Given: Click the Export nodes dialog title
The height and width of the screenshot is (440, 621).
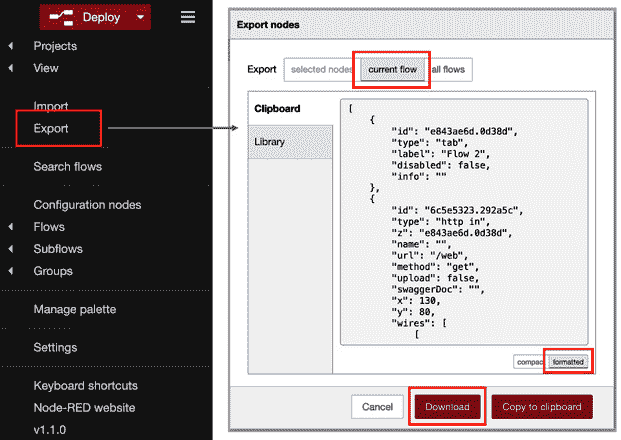Looking at the screenshot, I should coord(268,25).
